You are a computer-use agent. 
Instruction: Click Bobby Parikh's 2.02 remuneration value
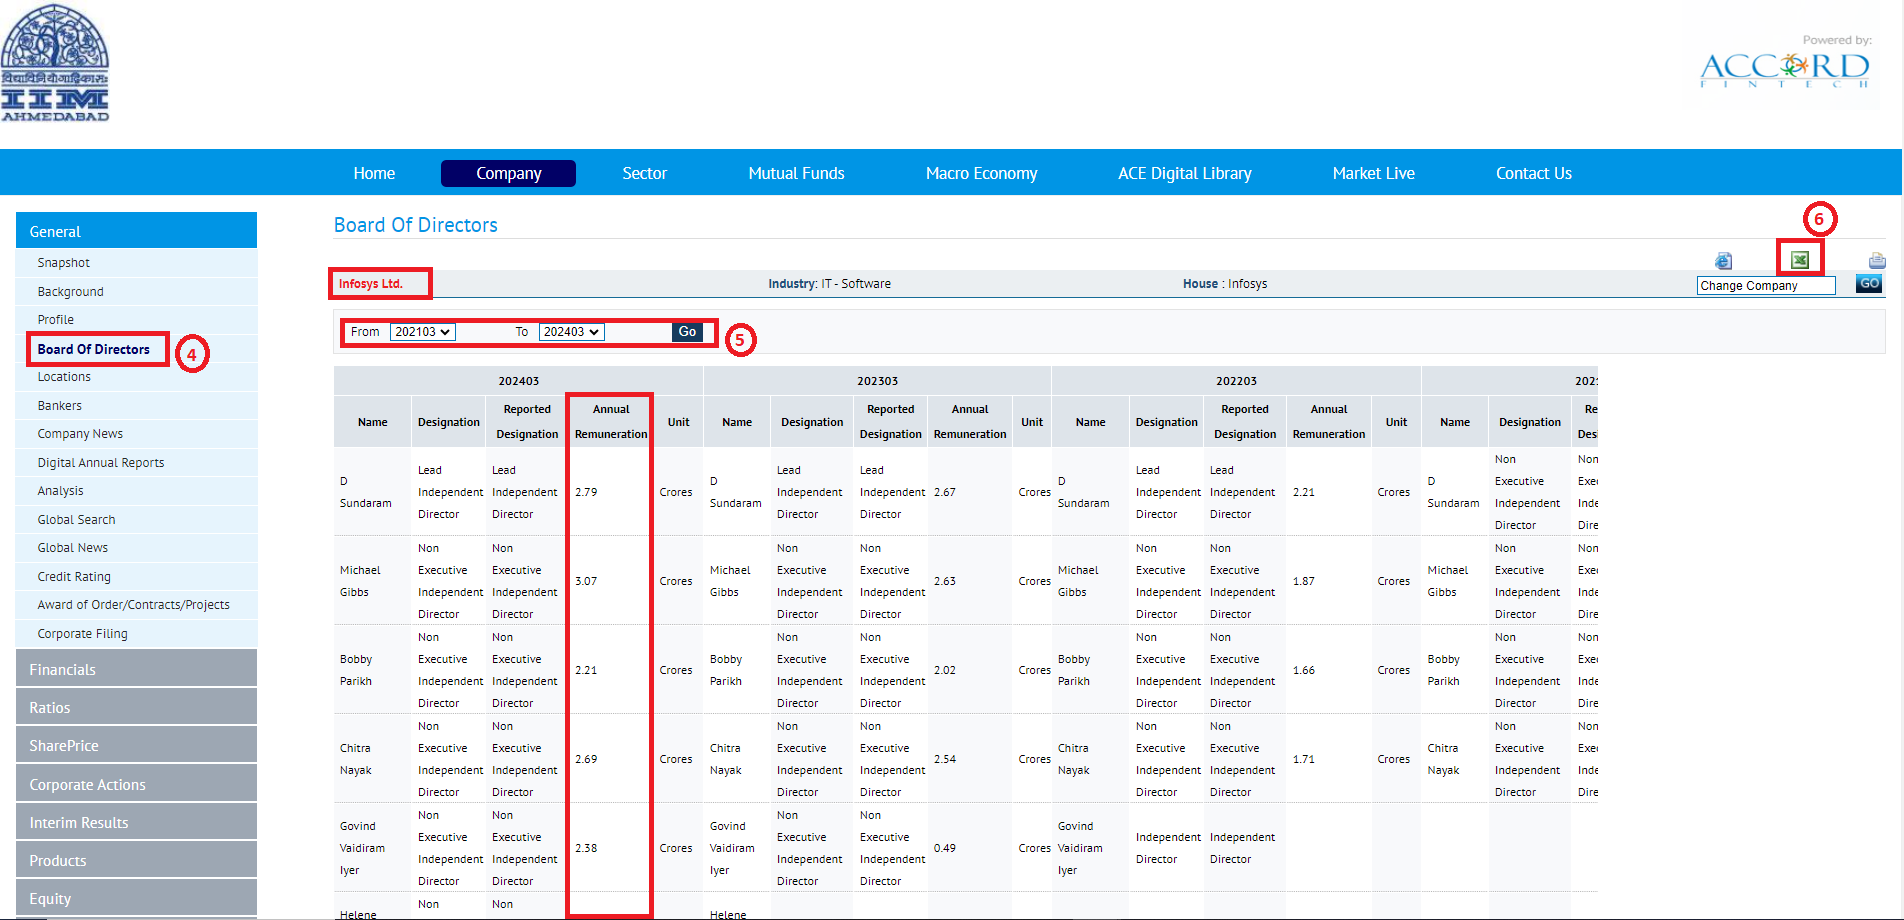tap(945, 670)
